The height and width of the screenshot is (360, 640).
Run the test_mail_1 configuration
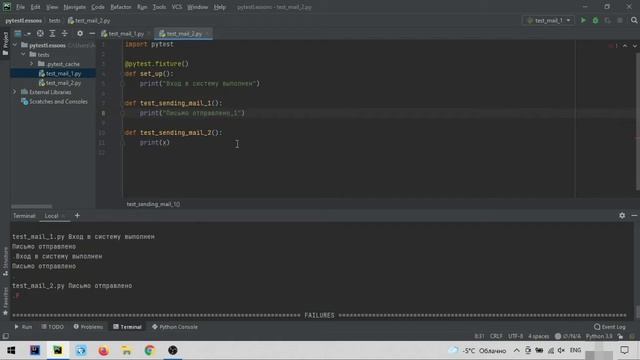pos(583,20)
